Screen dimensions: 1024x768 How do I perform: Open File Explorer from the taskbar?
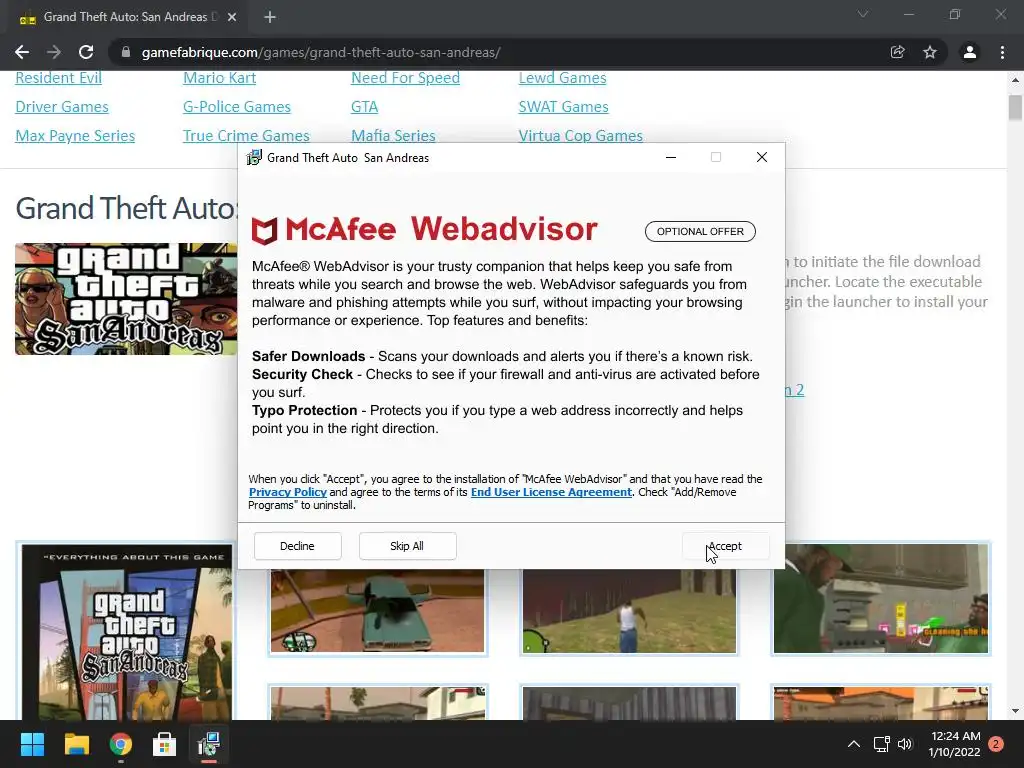(x=76, y=744)
